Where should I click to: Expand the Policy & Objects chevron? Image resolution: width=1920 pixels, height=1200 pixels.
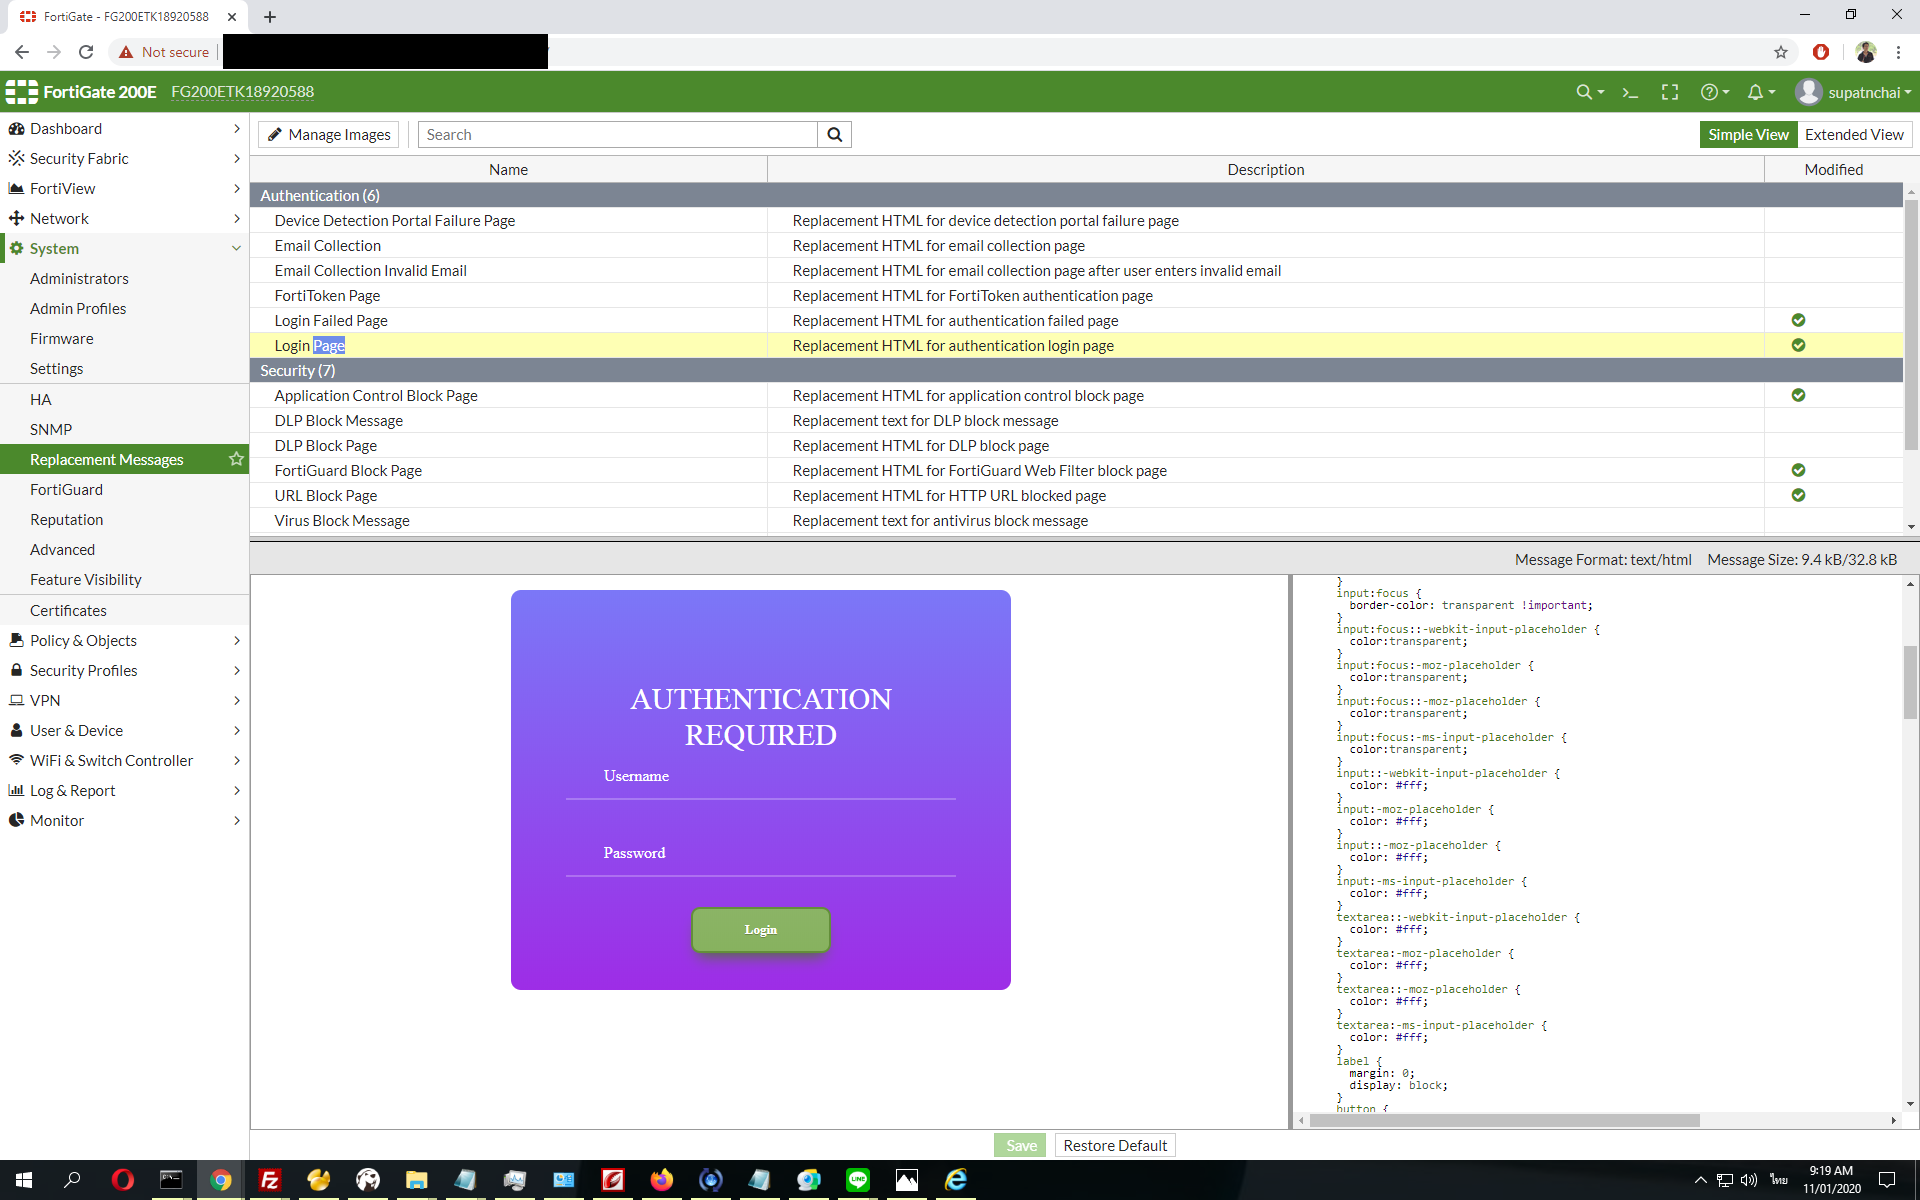click(x=236, y=641)
